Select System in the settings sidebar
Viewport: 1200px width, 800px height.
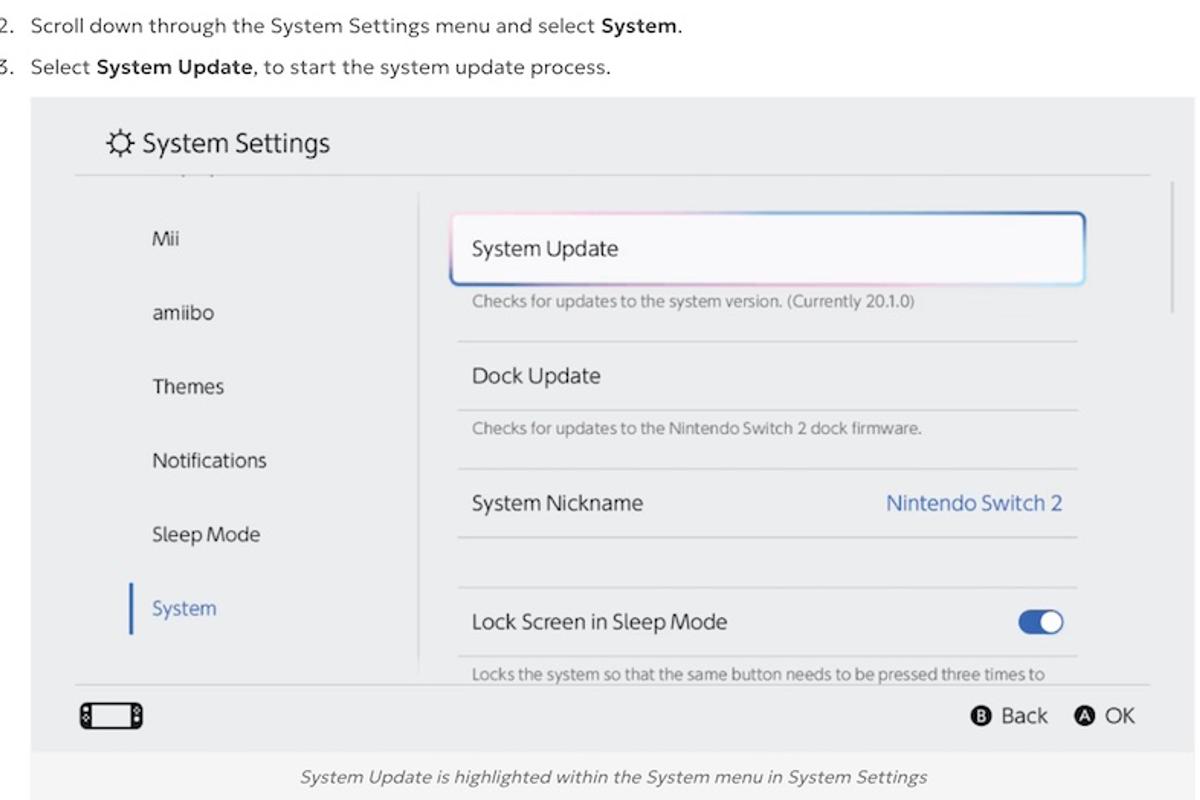(184, 608)
